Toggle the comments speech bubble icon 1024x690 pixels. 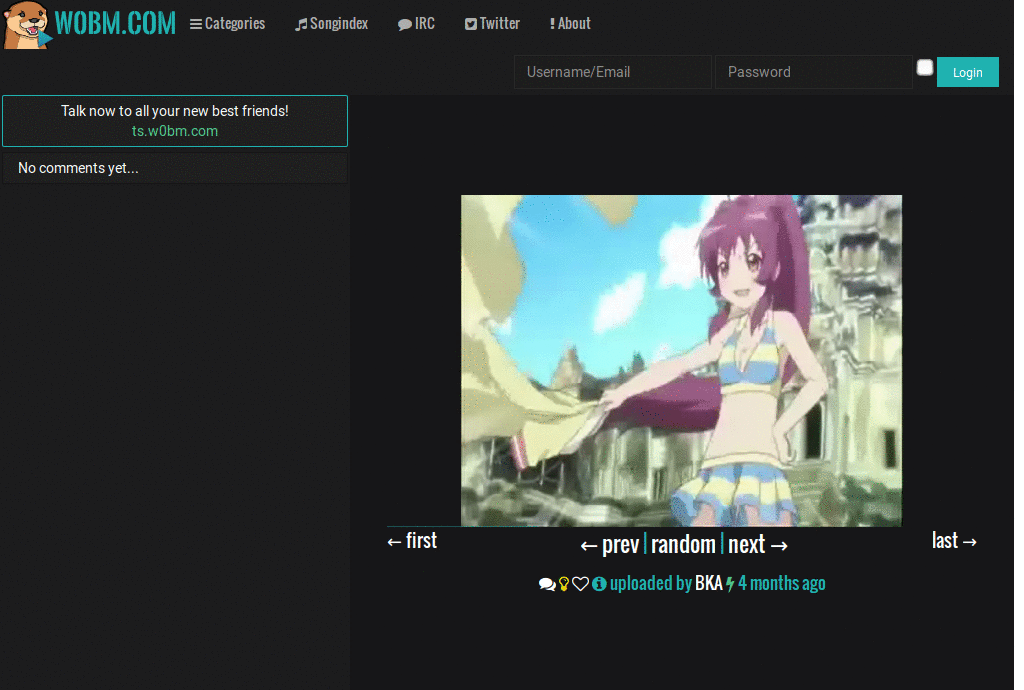tap(547, 584)
